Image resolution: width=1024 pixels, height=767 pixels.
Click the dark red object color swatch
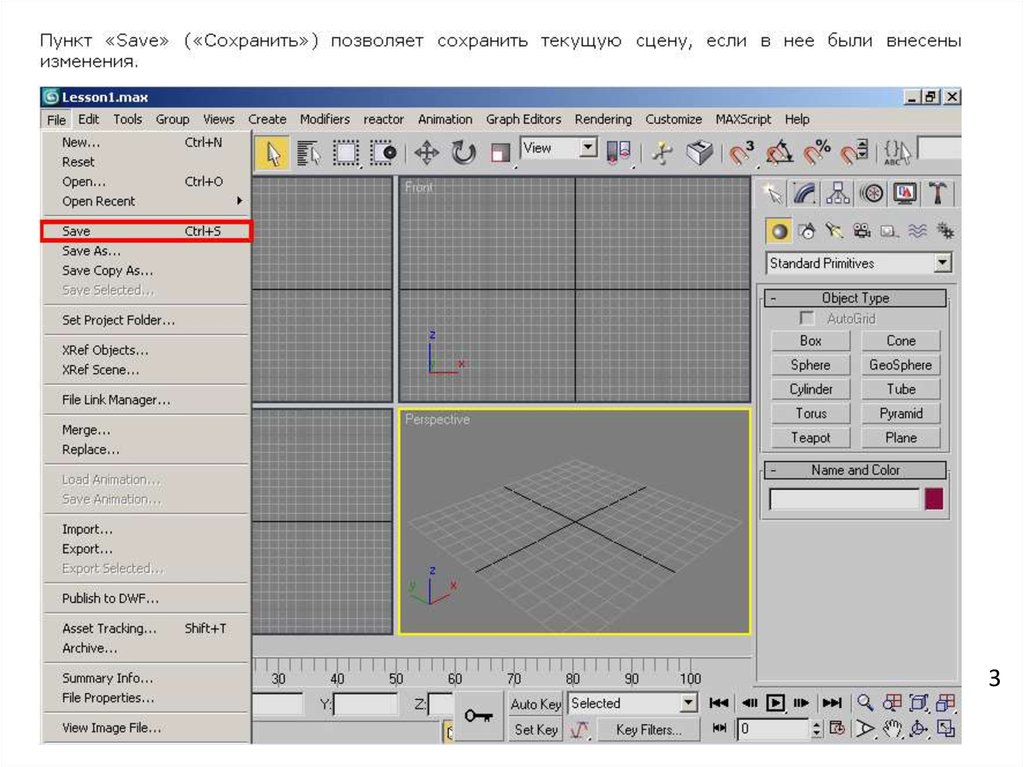point(934,499)
